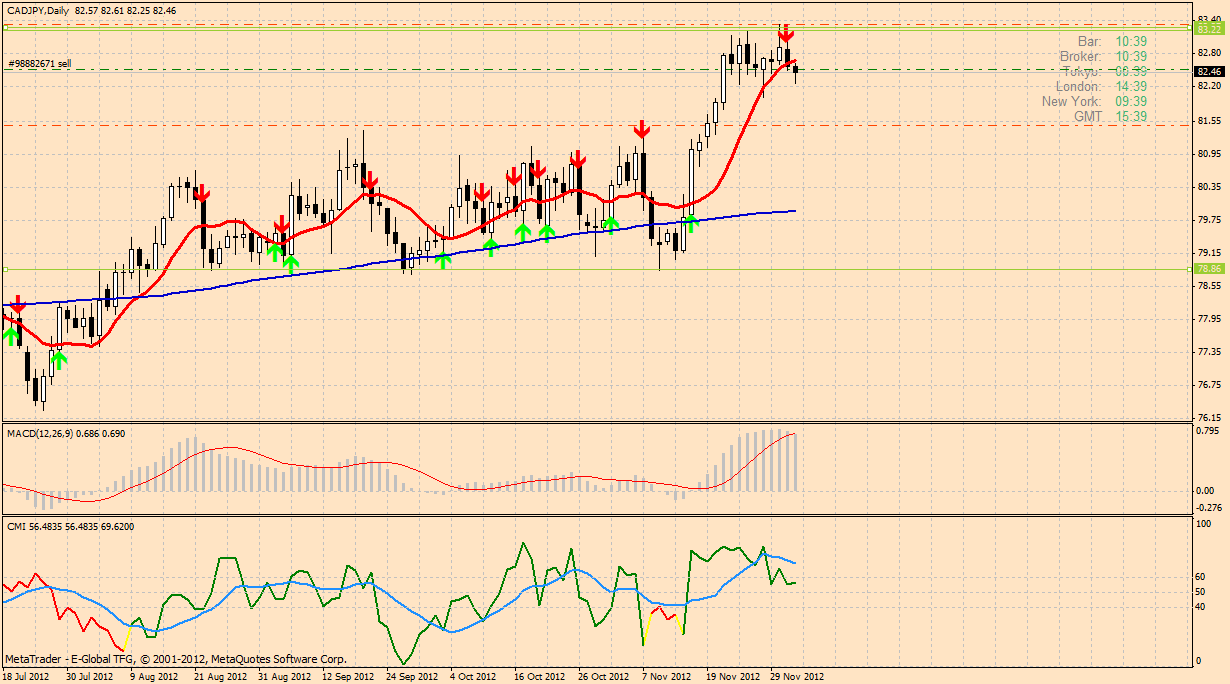Click the 100 level on CMI scale
This screenshot has height=684, width=1230.
[x=1205, y=523]
